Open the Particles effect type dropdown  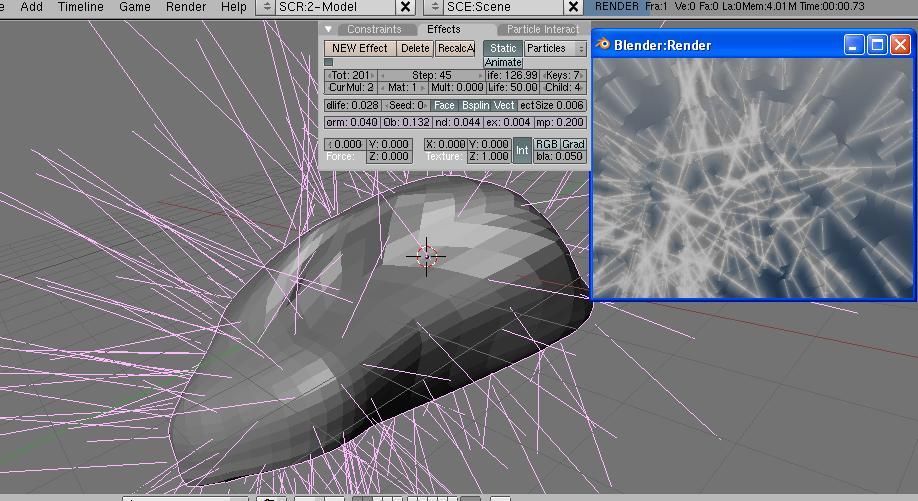(x=555, y=49)
